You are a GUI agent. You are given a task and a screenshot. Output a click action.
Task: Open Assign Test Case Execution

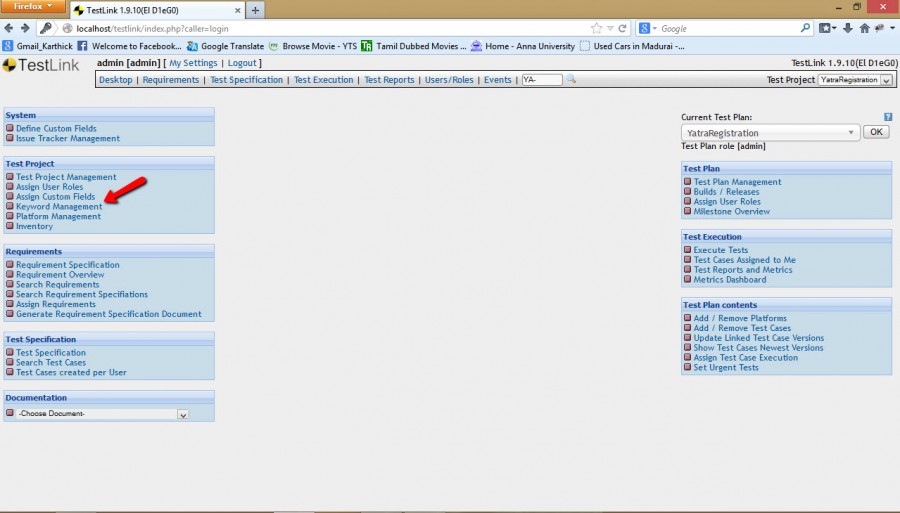(x=746, y=357)
